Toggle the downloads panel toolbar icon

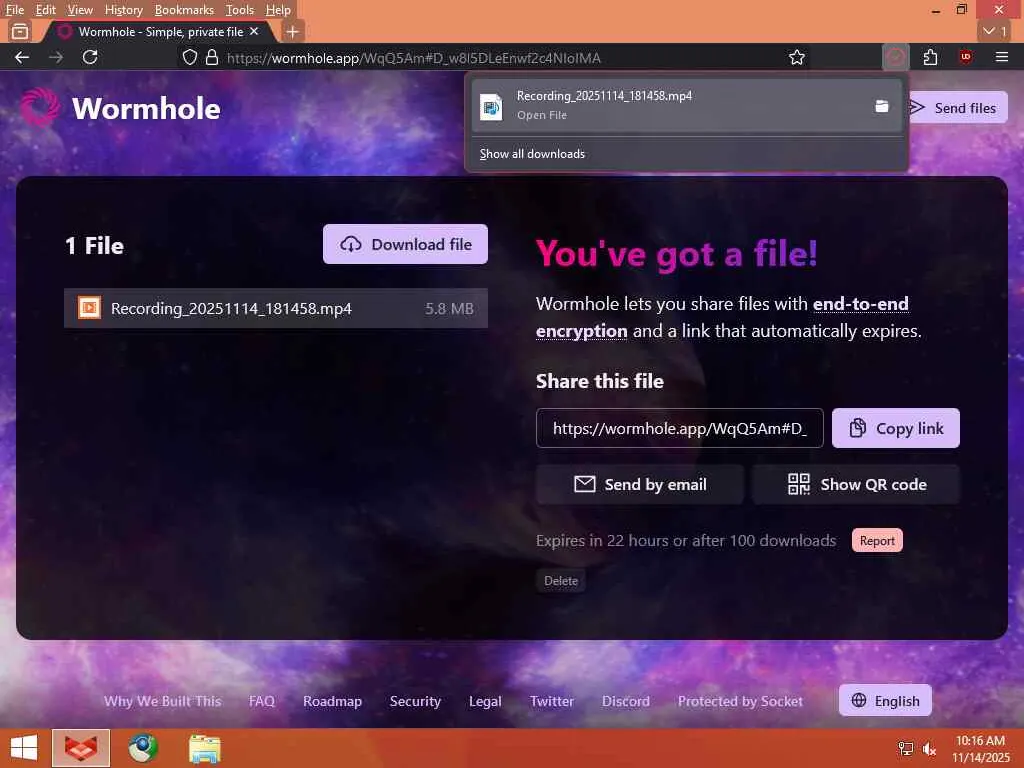pyautogui.click(x=895, y=57)
